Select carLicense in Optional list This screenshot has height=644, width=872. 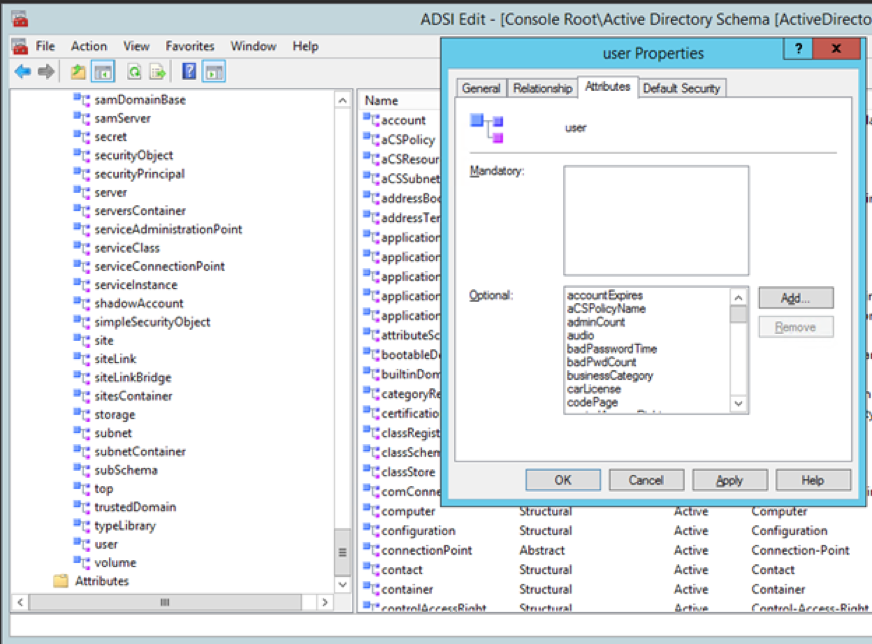(x=594, y=389)
